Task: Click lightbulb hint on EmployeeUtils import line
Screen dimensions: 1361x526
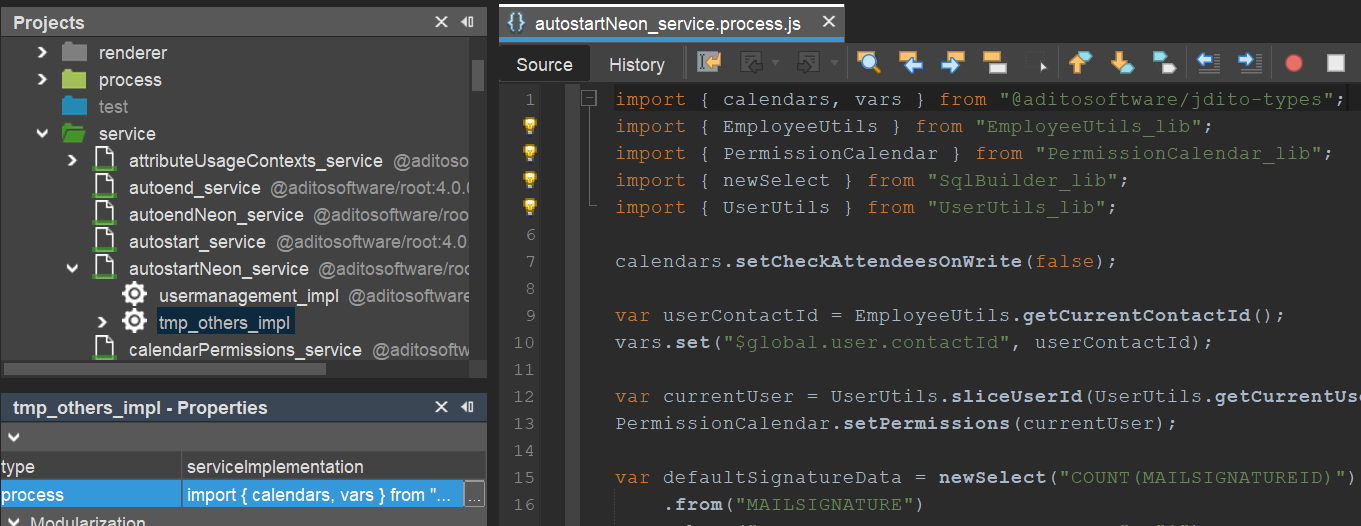Action: coord(530,126)
